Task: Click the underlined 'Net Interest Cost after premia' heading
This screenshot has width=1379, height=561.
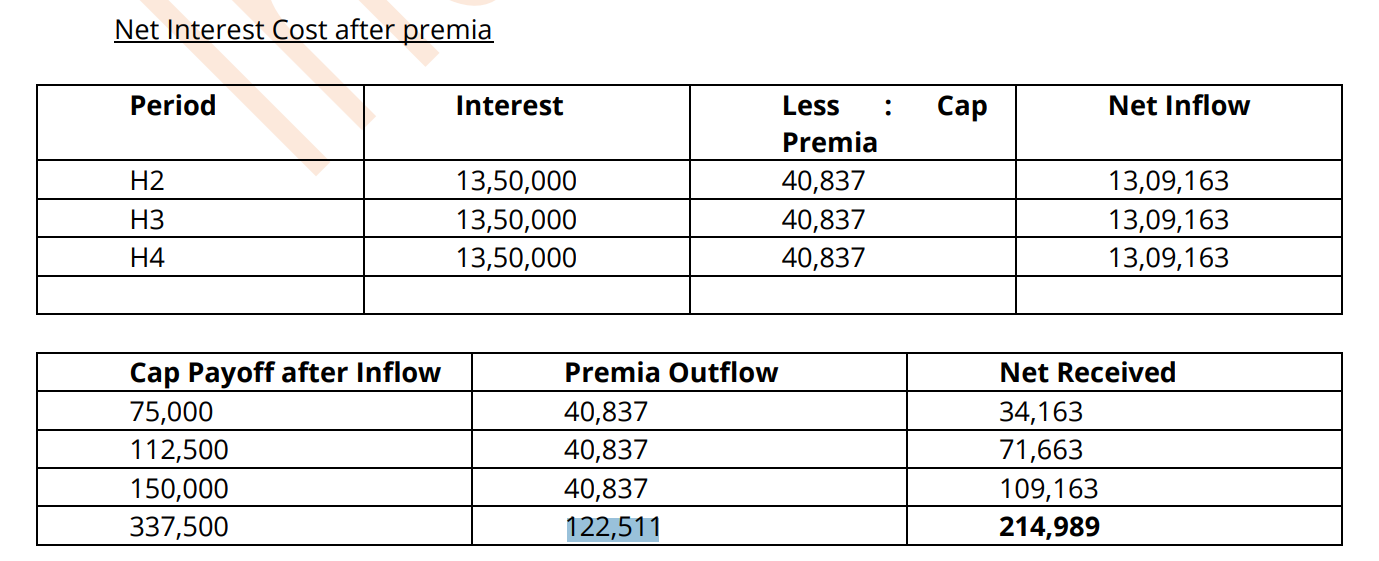Action: coord(303,30)
